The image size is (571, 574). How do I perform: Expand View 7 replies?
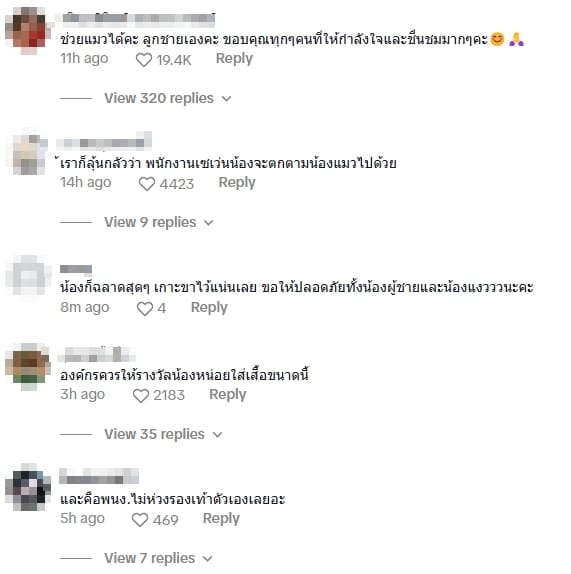158,558
